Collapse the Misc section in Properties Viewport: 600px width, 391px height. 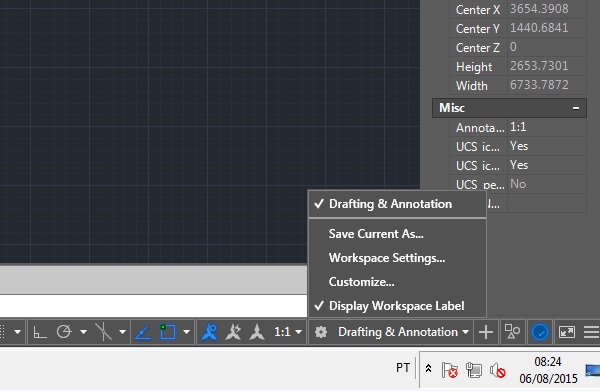pos(576,108)
